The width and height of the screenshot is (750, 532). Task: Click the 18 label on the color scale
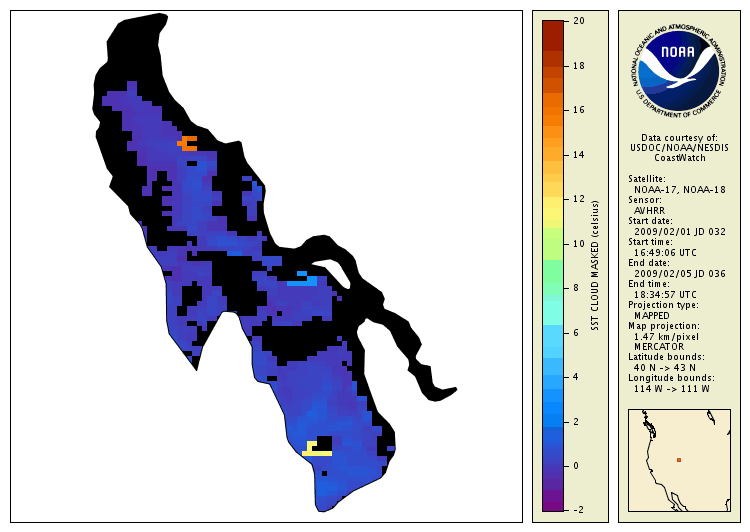click(x=579, y=66)
